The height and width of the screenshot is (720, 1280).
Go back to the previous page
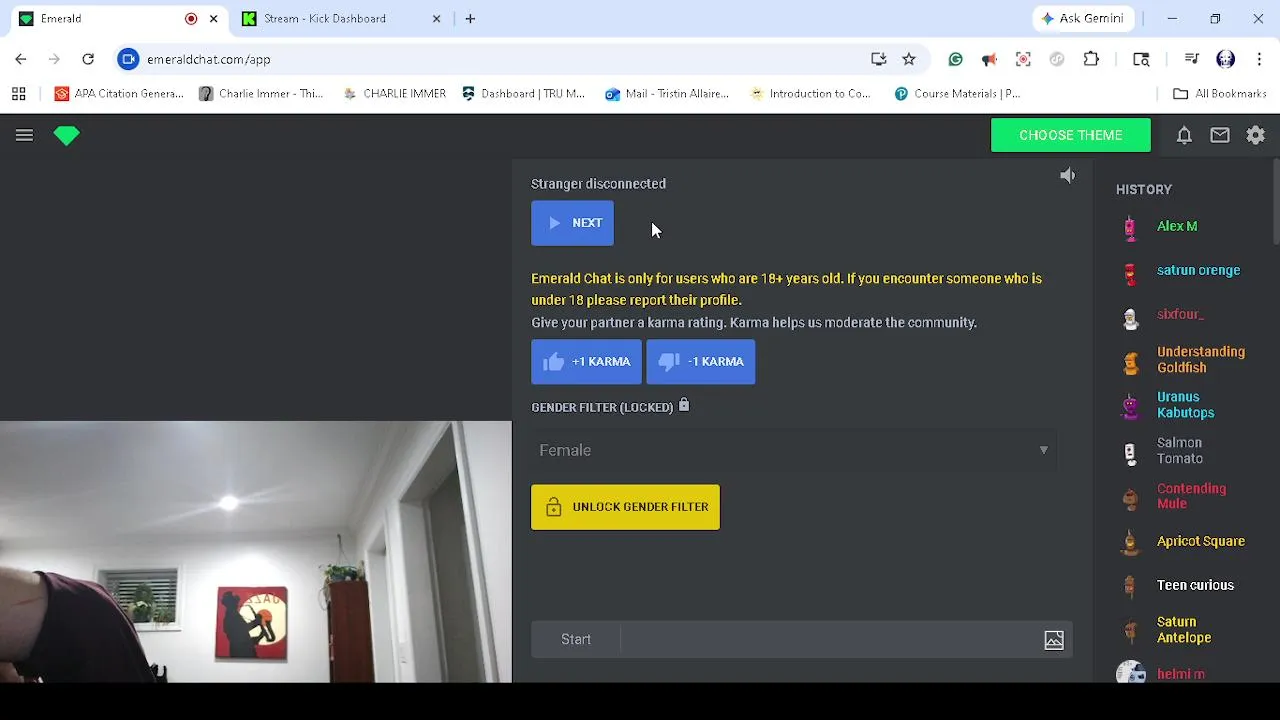pyautogui.click(x=21, y=59)
